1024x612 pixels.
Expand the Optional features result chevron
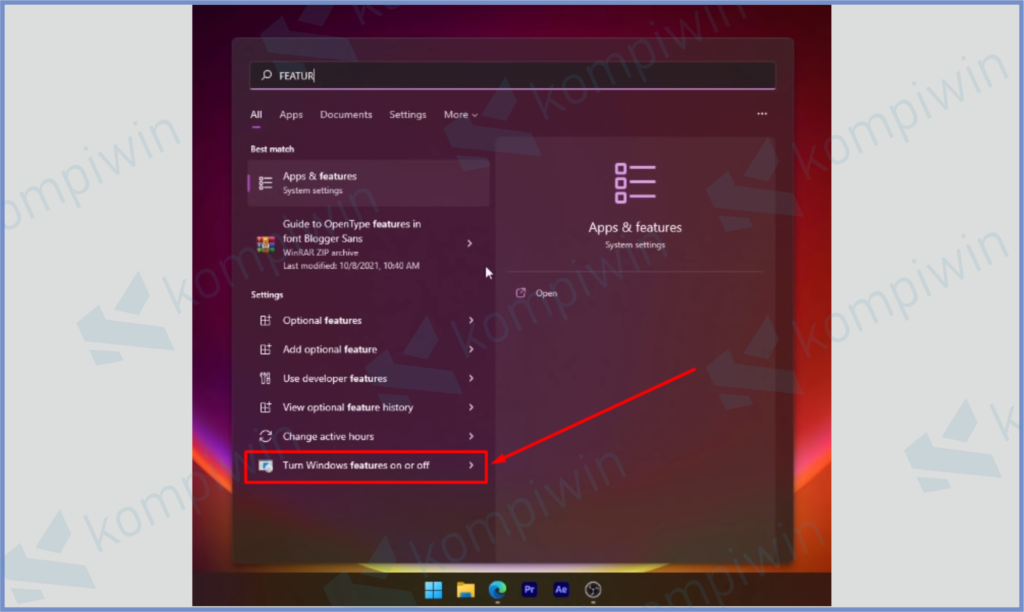pyautogui.click(x=471, y=320)
